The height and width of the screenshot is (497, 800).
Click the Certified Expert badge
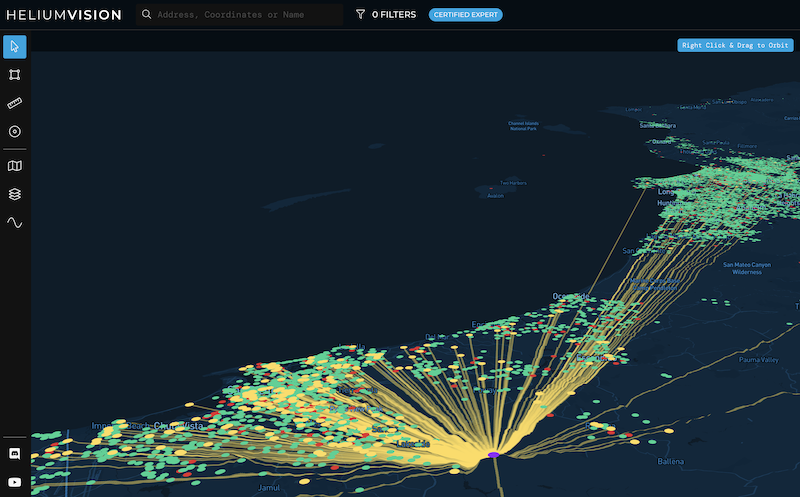coord(465,15)
